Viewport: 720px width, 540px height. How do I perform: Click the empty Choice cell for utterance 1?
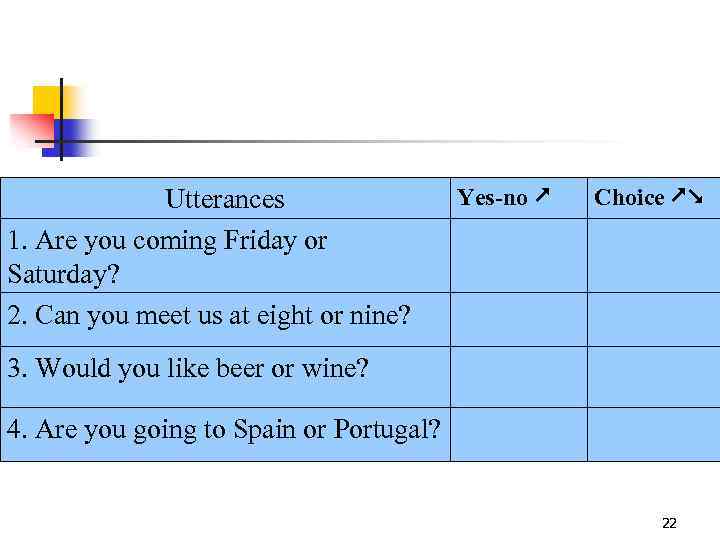click(x=653, y=255)
